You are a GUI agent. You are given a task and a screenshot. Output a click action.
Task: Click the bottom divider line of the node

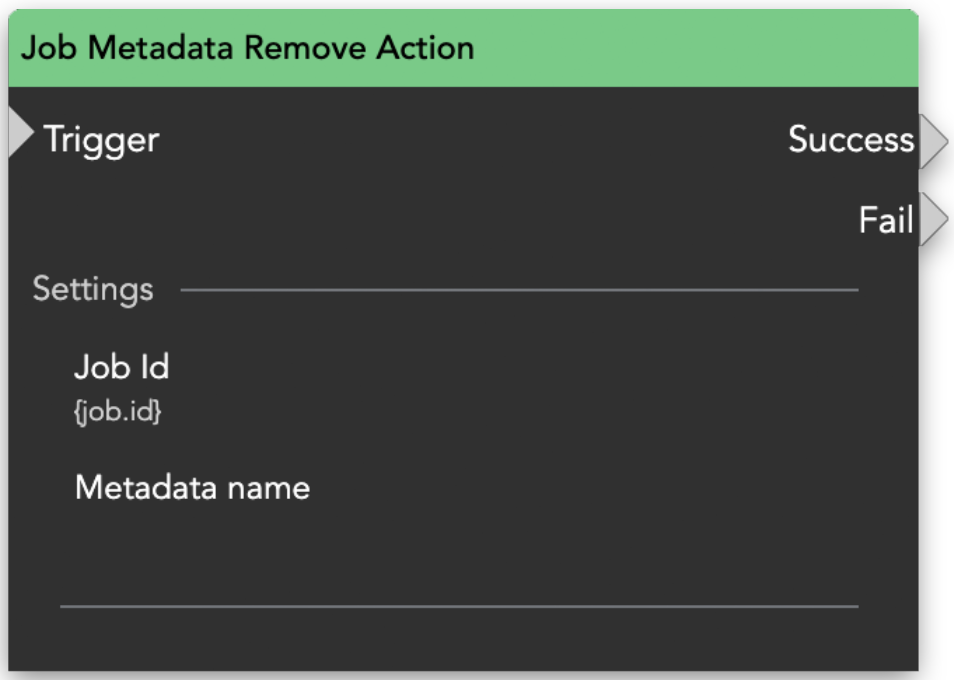coord(460,606)
